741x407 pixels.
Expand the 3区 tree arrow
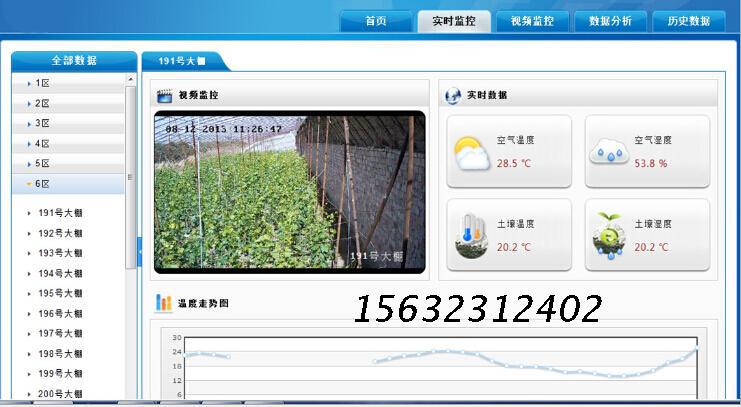[x=29, y=124]
